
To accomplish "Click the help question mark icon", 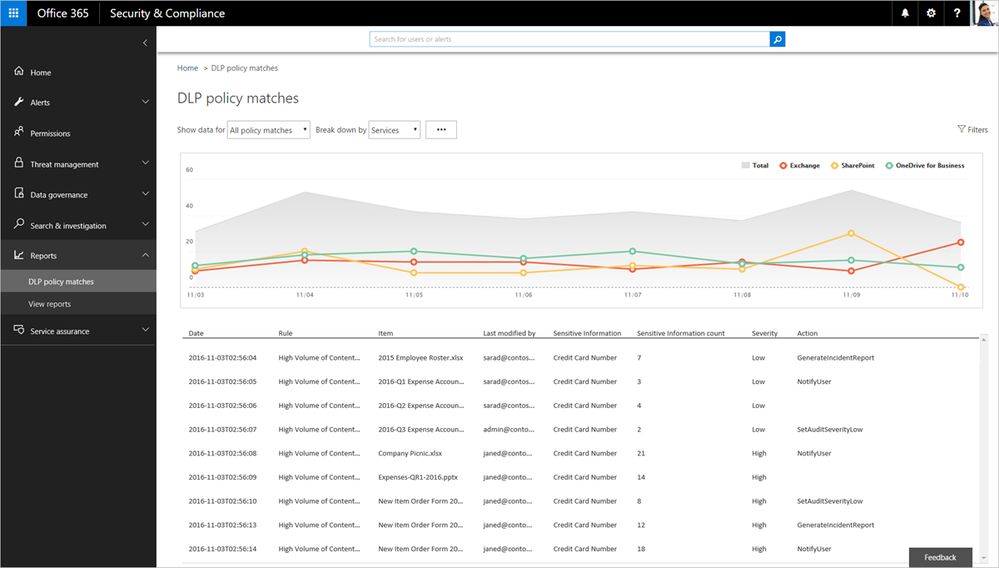I will click(957, 13).
